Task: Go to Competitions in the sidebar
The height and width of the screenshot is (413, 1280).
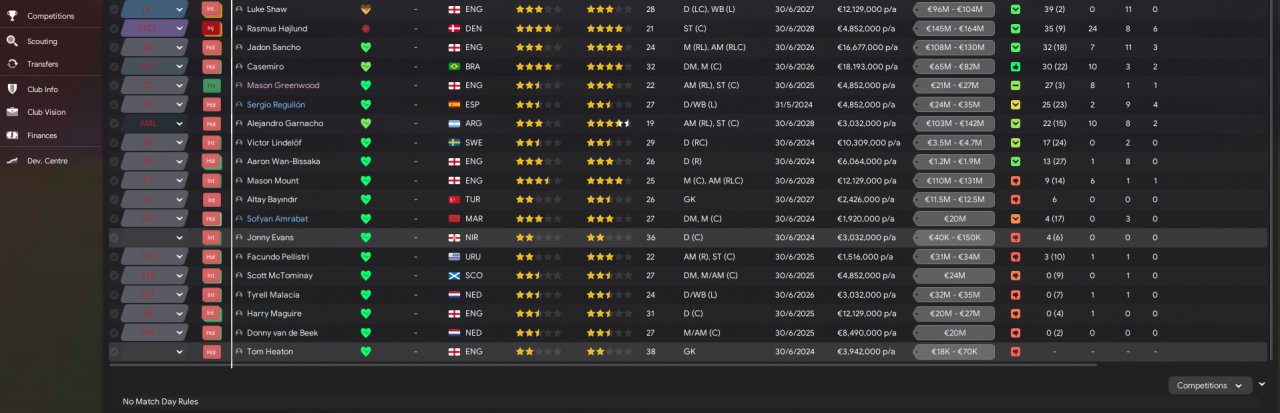Action: point(51,16)
